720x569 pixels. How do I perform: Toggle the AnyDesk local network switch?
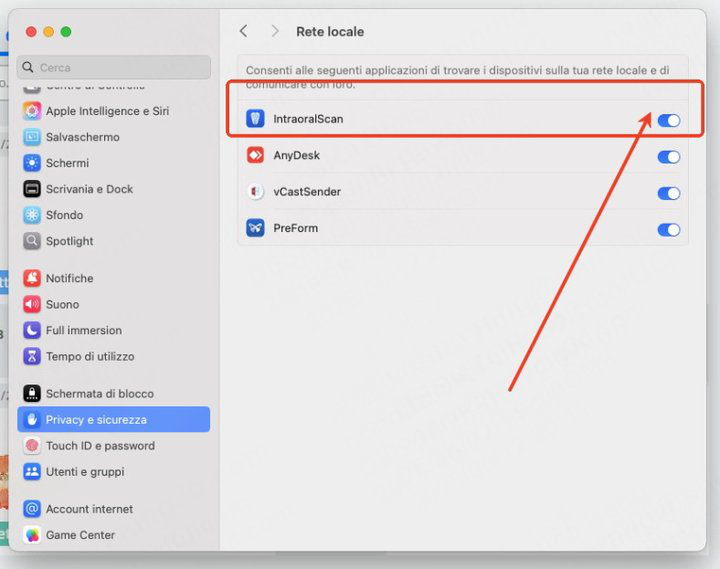point(669,157)
